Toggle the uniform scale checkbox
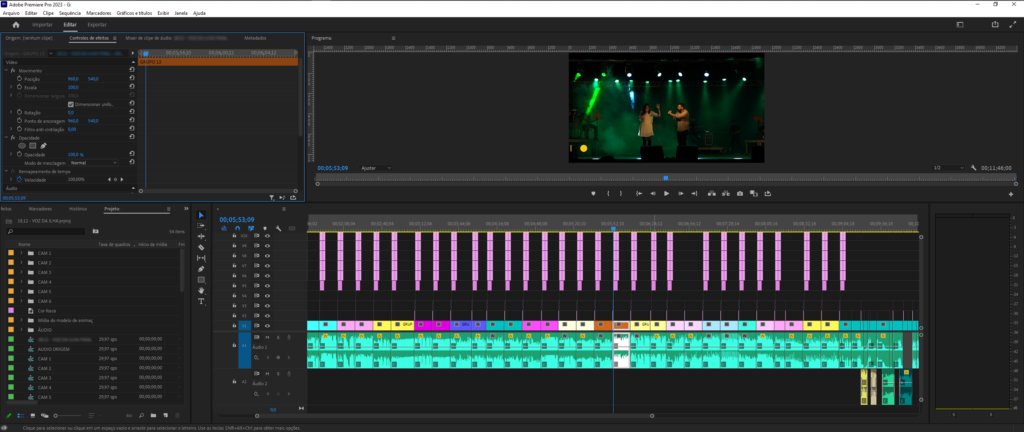Screen dimensions: 1024x432 coord(71,104)
